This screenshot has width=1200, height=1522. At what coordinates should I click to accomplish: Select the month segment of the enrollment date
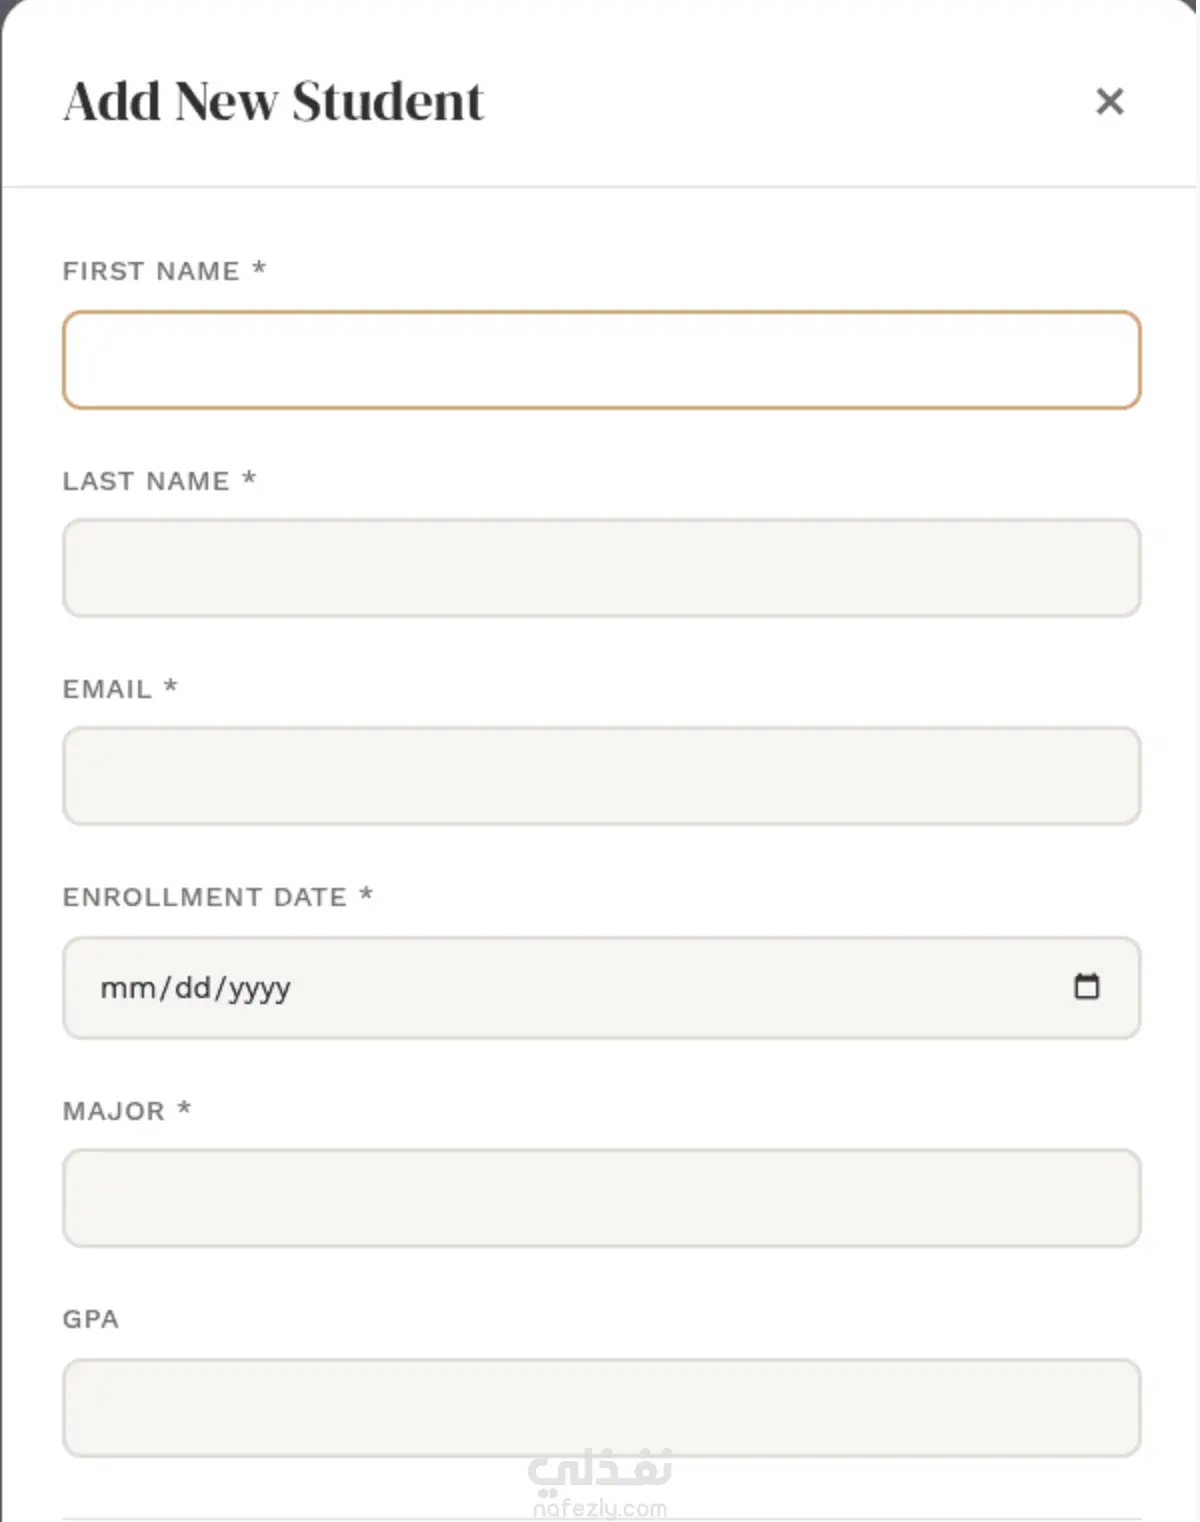128,988
